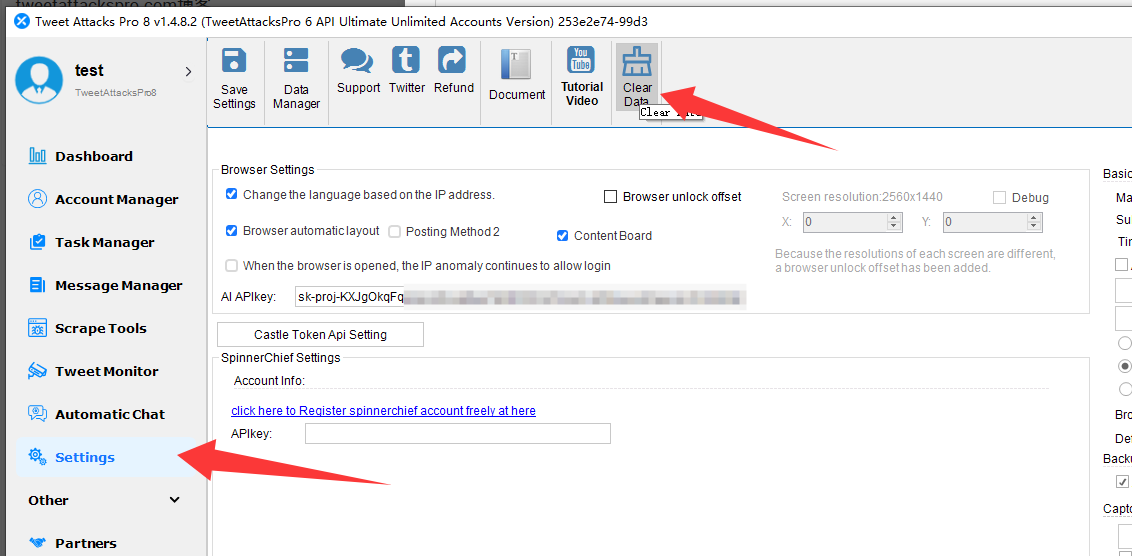This screenshot has height=556, width=1132.
Task: Decrease the Y offset stepper
Action: 1034,227
